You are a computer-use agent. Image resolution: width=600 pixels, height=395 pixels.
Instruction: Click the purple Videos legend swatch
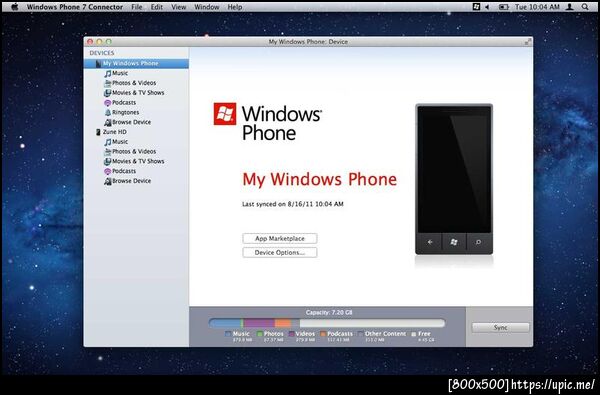(292, 334)
